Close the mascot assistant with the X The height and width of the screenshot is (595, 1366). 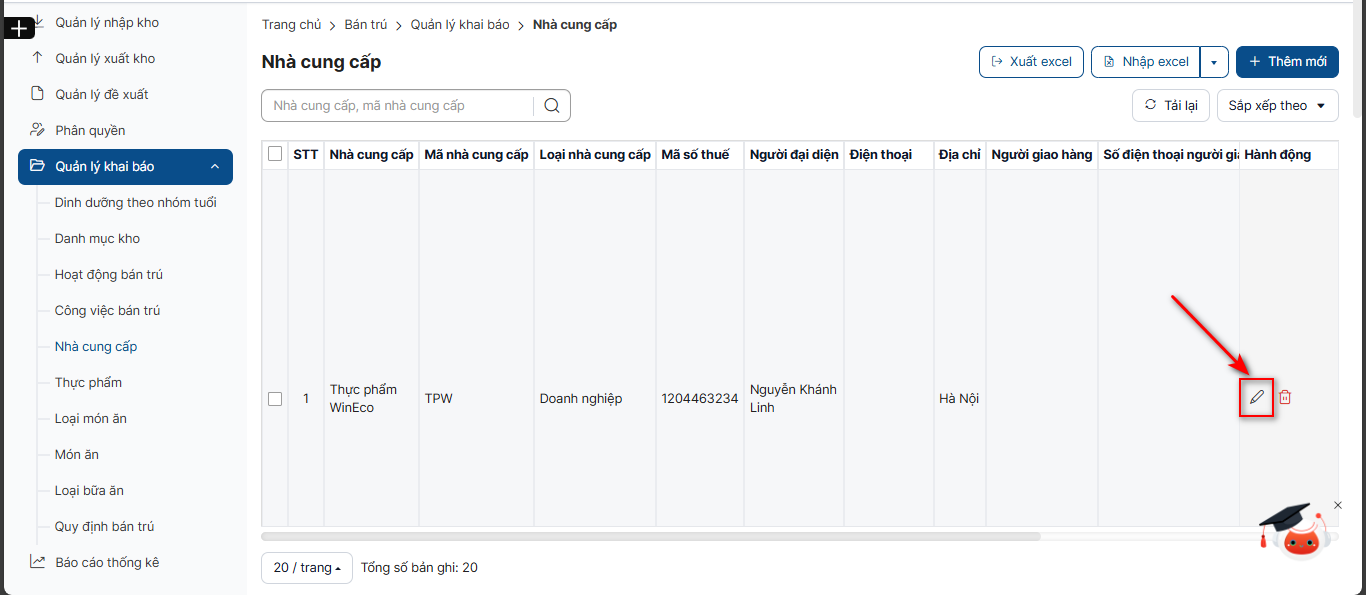pos(1338,505)
